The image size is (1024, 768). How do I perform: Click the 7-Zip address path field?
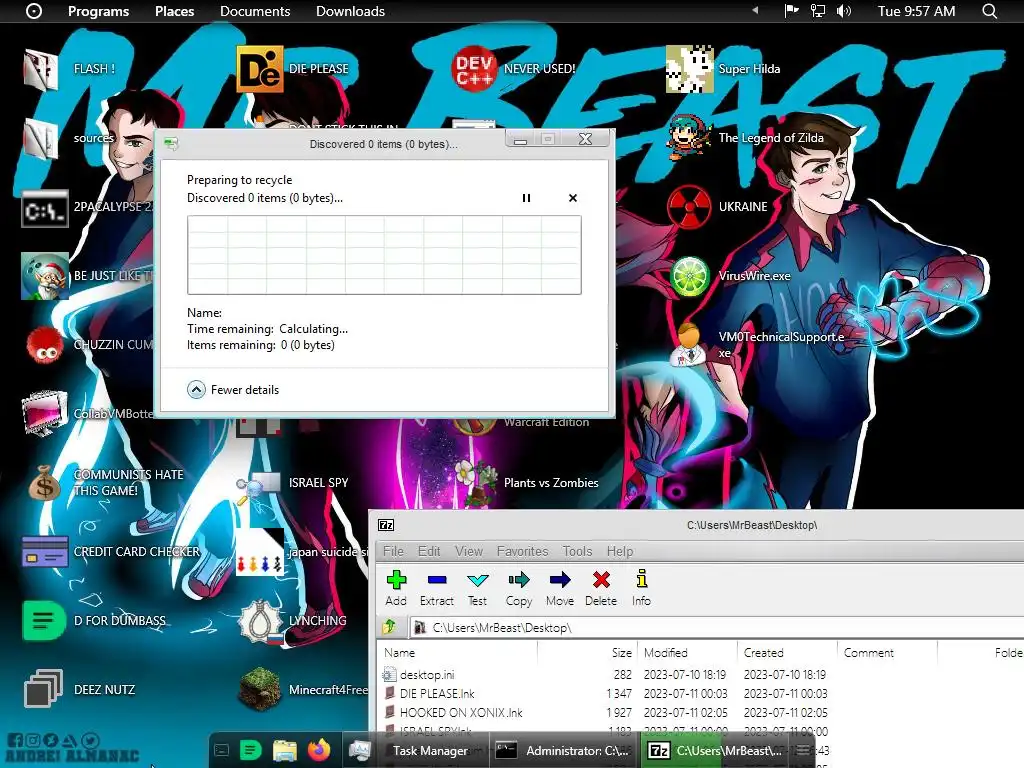point(715,628)
